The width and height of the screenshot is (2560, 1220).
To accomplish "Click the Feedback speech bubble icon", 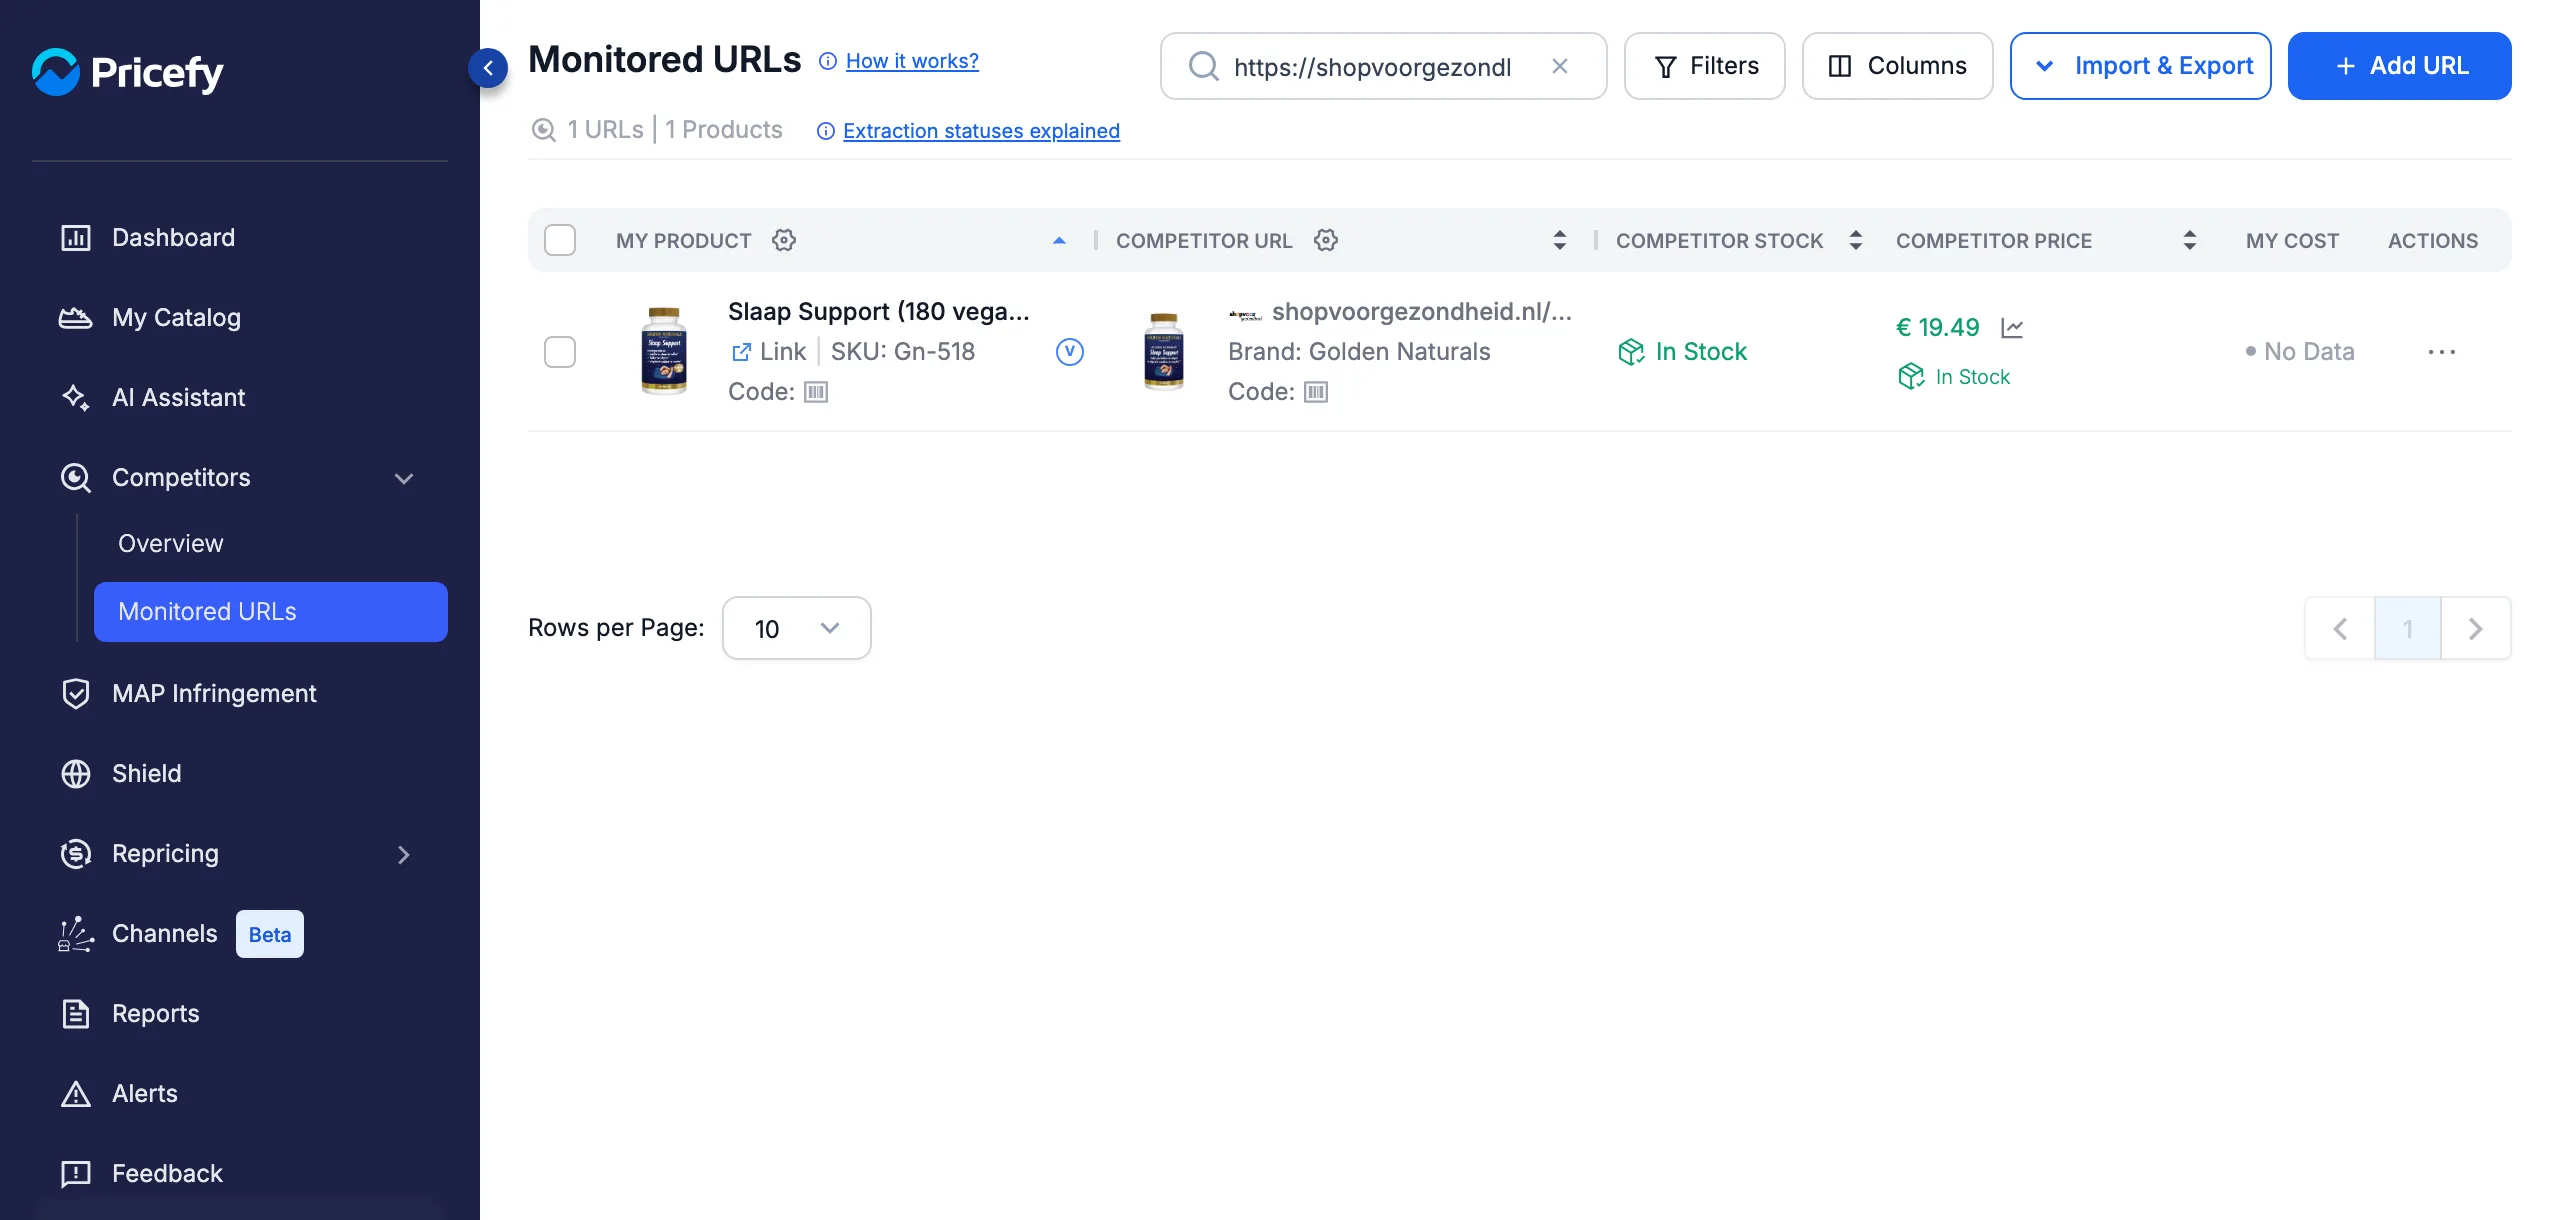I will 76,1174.
